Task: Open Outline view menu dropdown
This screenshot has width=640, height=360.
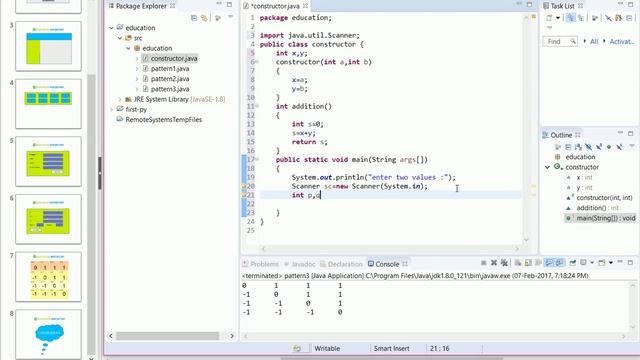Action: [632, 146]
